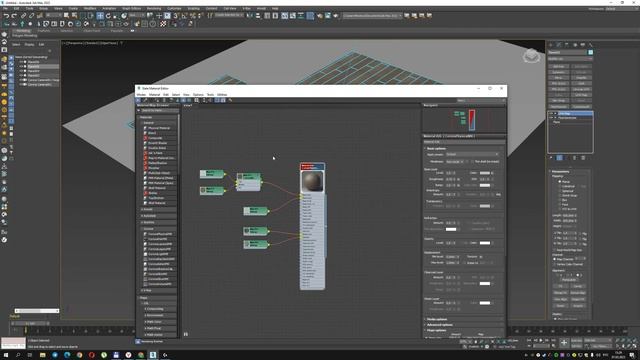
Task: Click the Create panel tab icon
Action: [551, 44]
